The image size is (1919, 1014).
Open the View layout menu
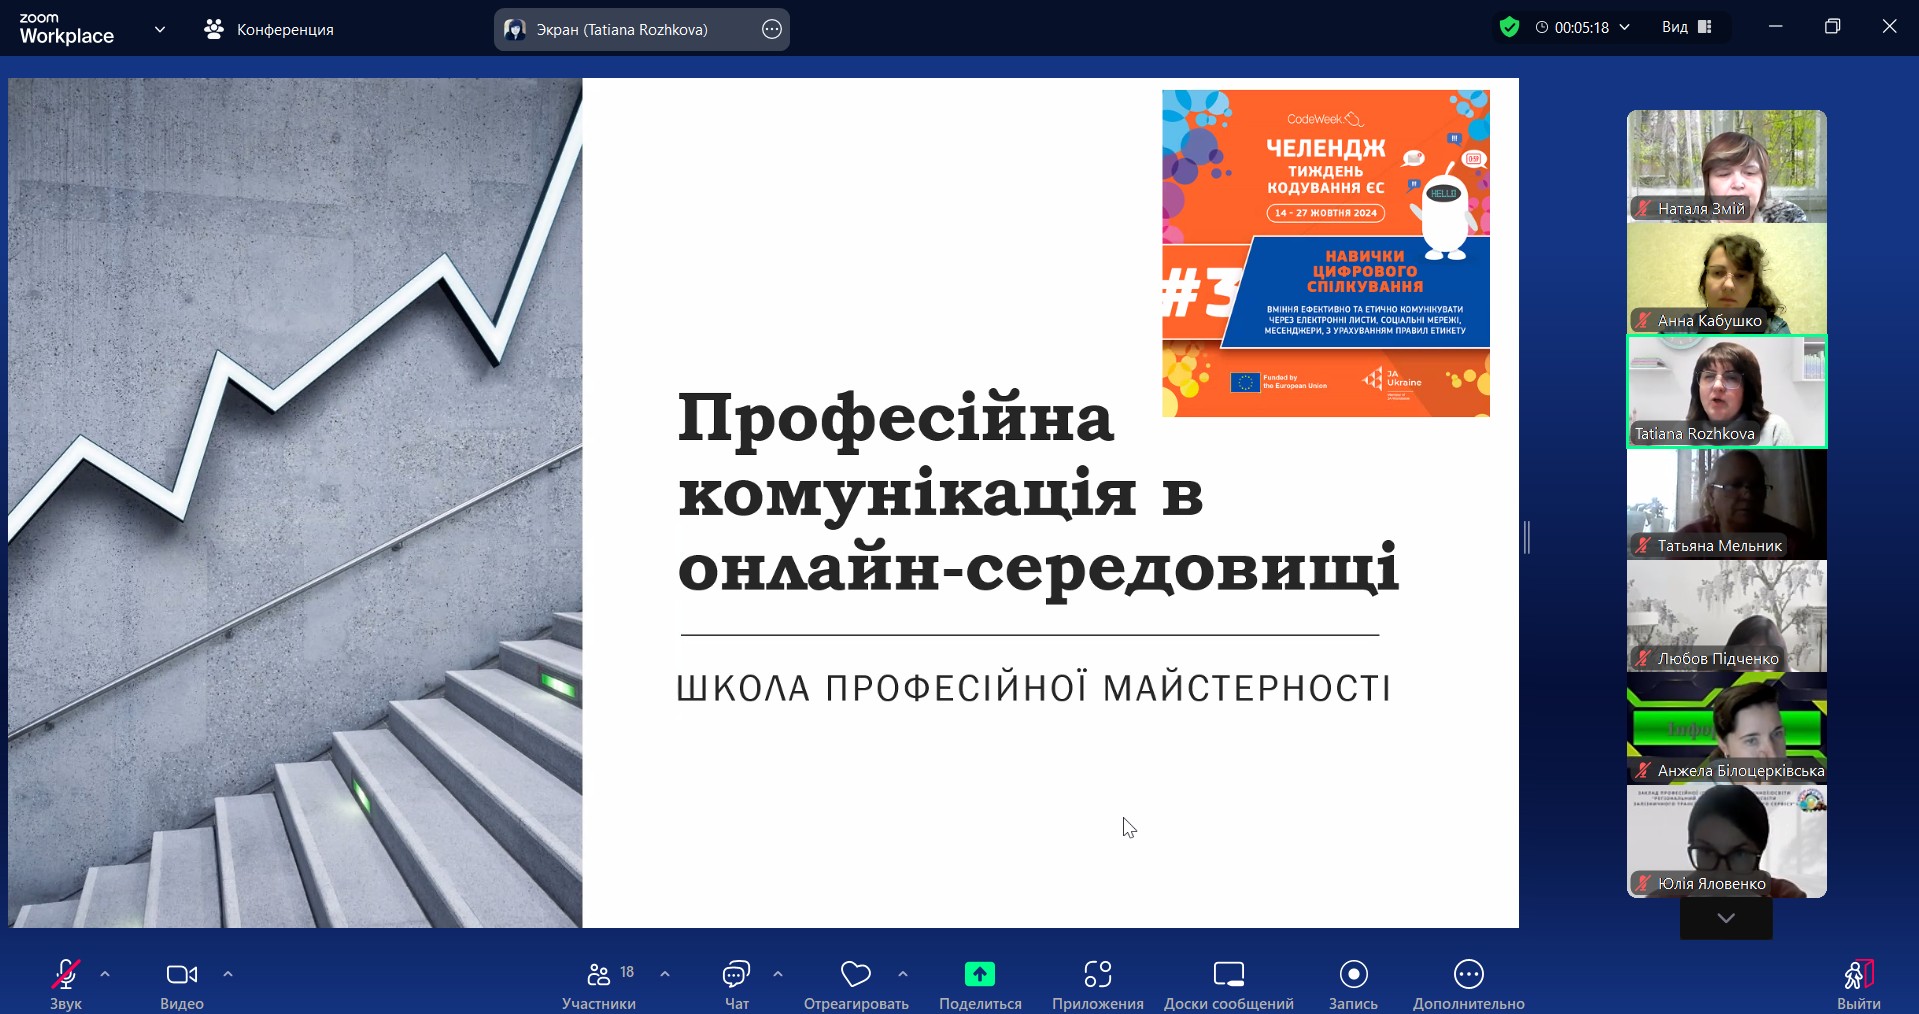pyautogui.click(x=1687, y=28)
